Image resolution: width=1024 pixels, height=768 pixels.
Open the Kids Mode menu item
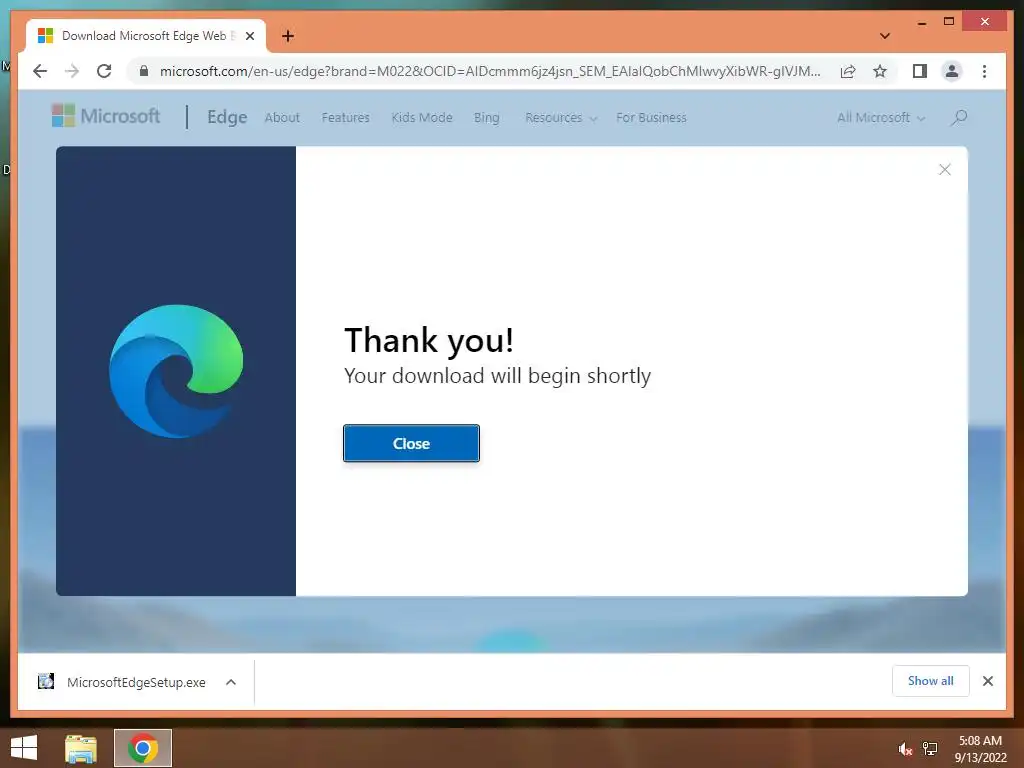coord(422,118)
